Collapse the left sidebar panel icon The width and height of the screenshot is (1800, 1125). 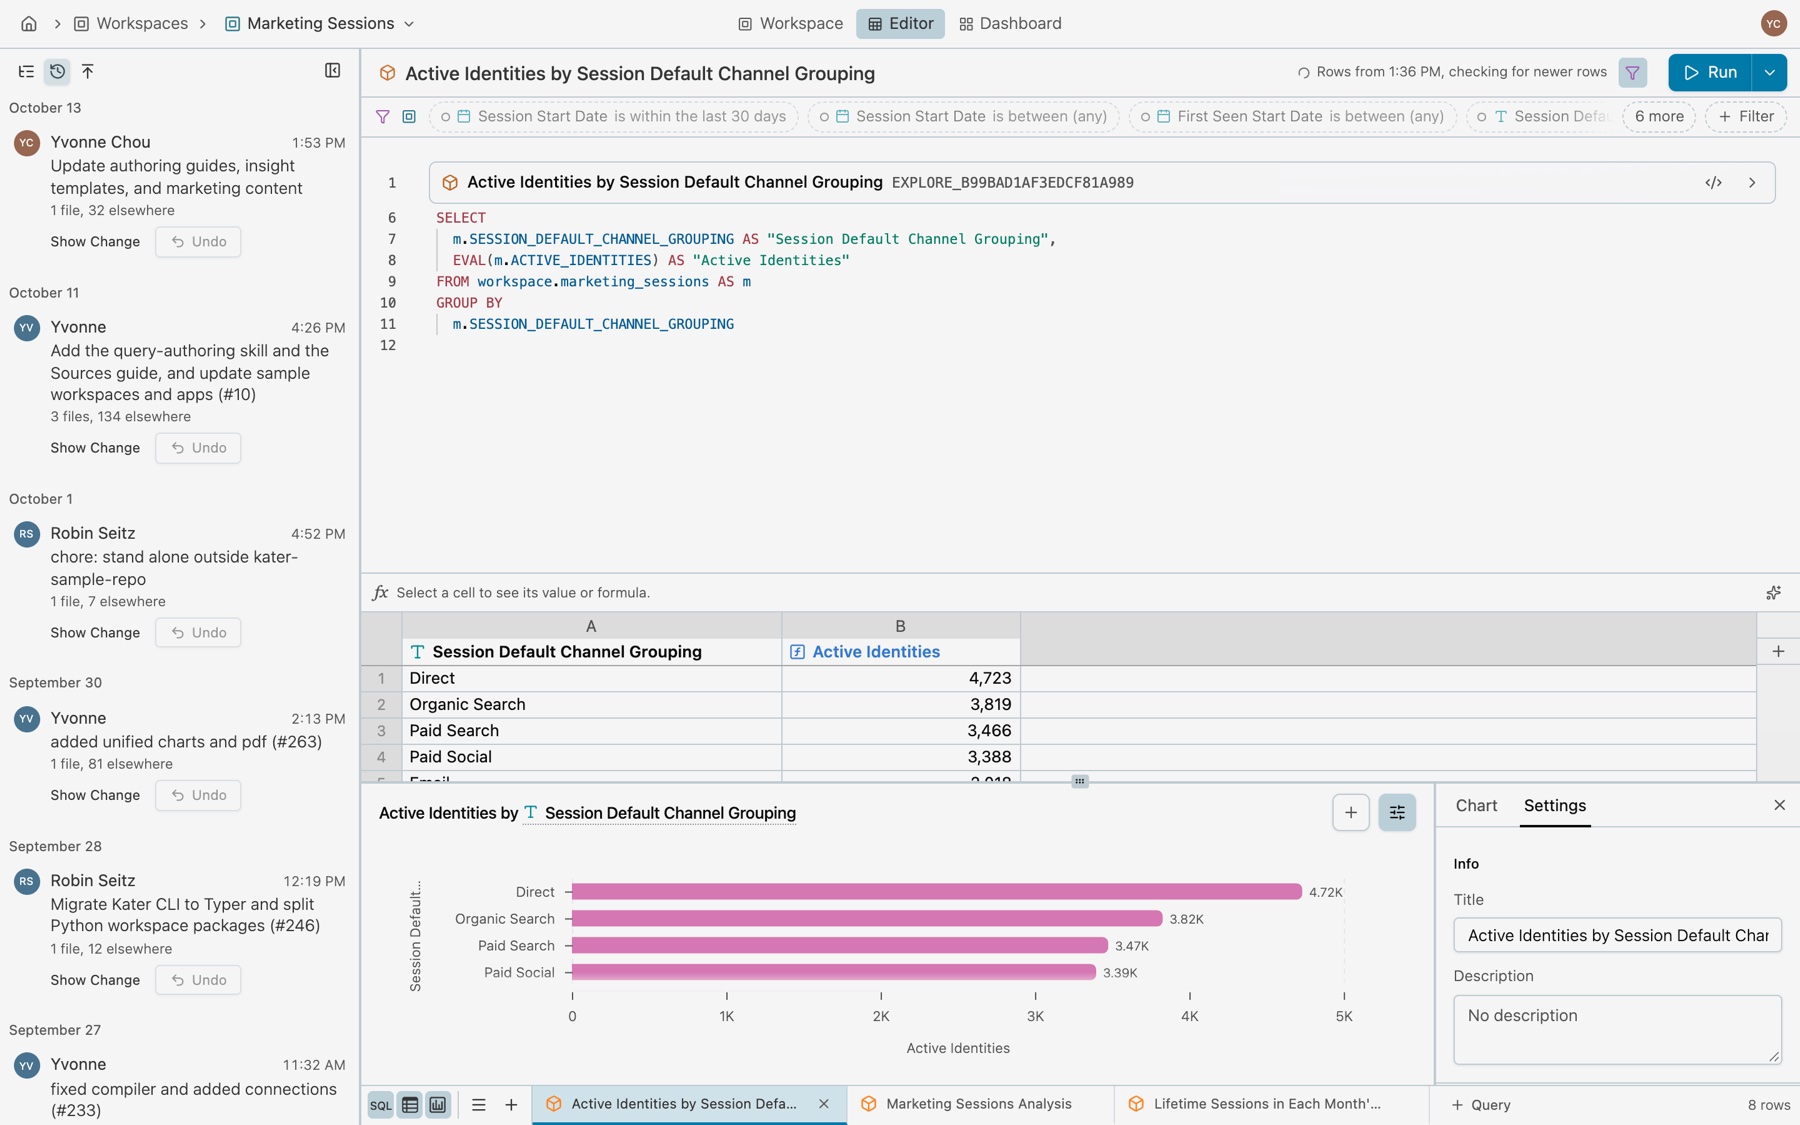(x=333, y=70)
